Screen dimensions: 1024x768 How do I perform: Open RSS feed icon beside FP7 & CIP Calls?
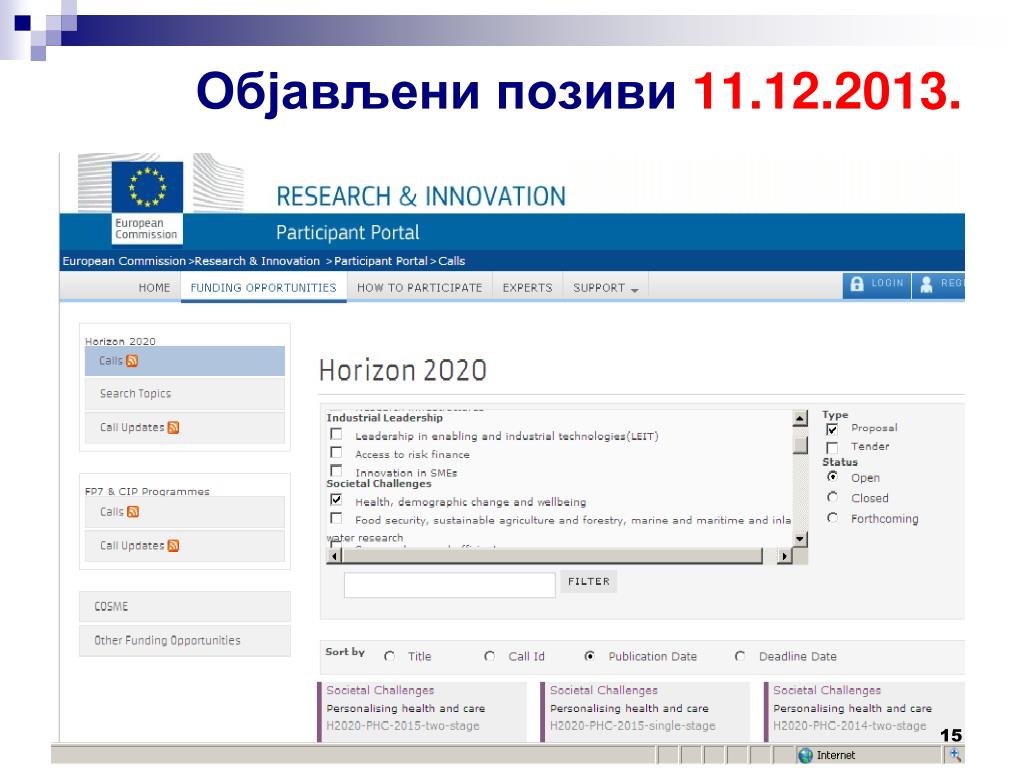(133, 511)
